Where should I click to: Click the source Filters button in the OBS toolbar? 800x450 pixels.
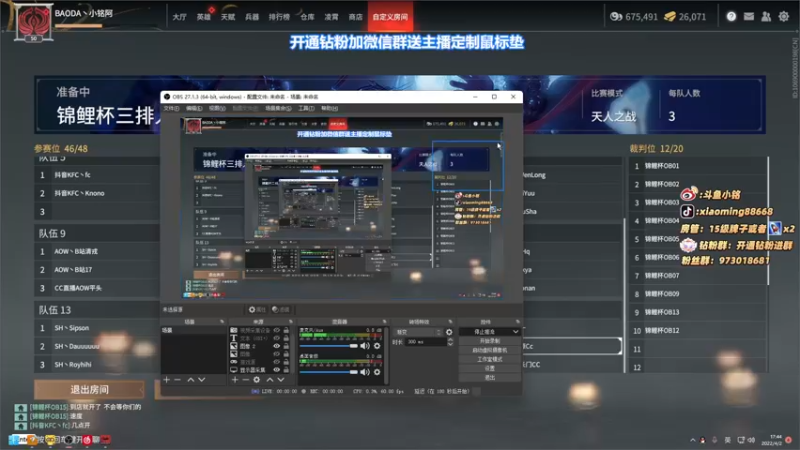click(x=281, y=310)
